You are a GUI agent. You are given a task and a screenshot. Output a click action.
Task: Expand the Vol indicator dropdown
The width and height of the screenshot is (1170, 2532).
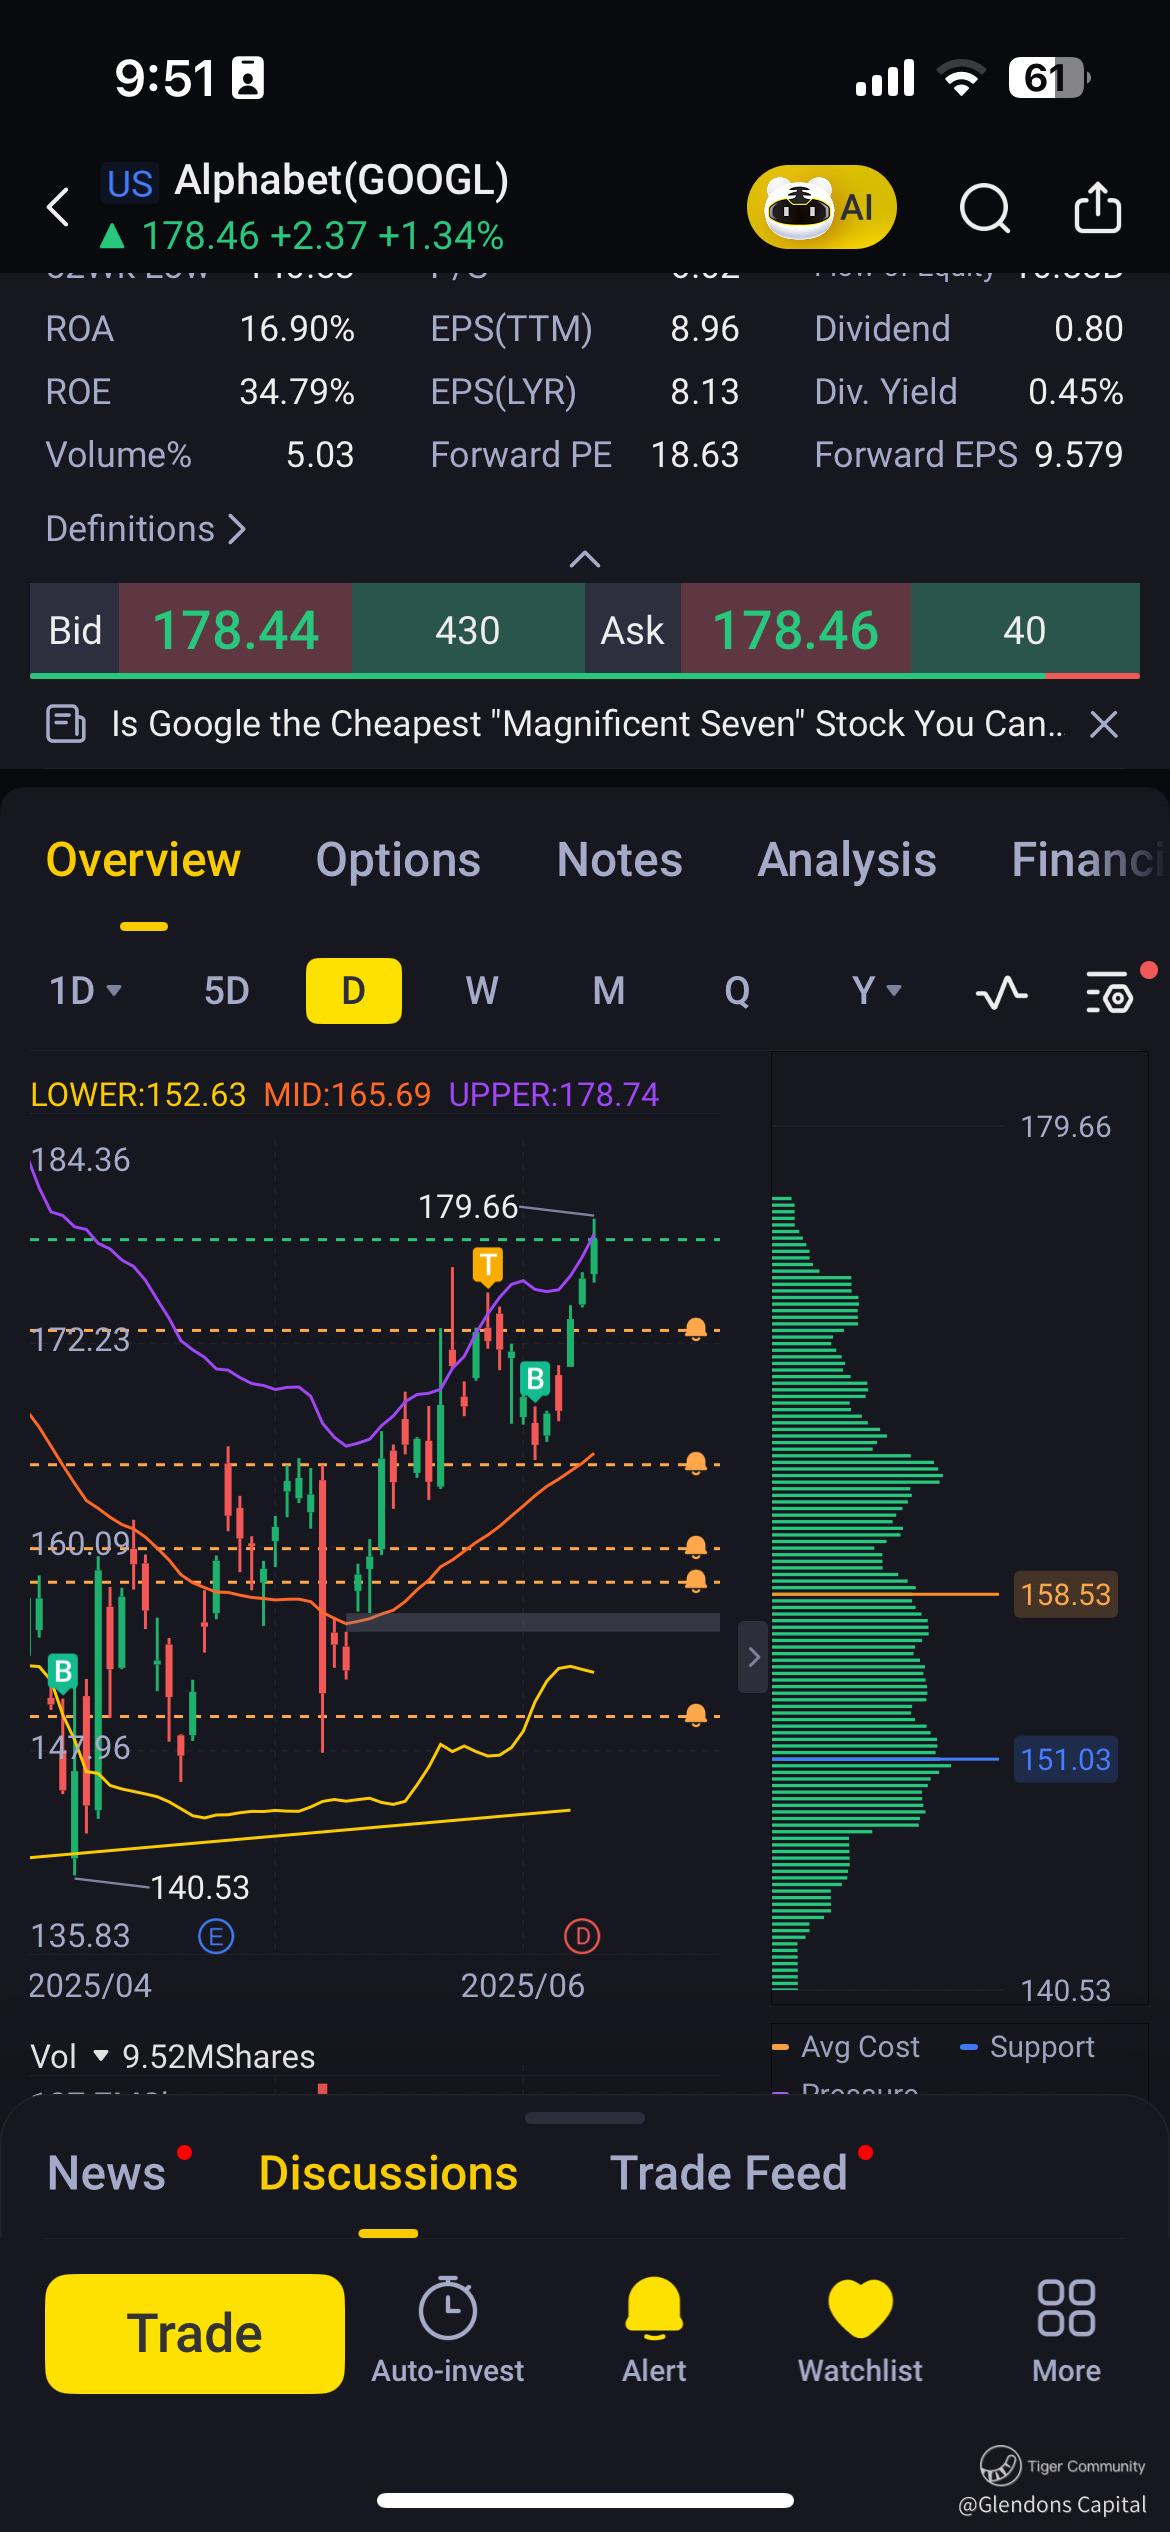pos(69,2056)
